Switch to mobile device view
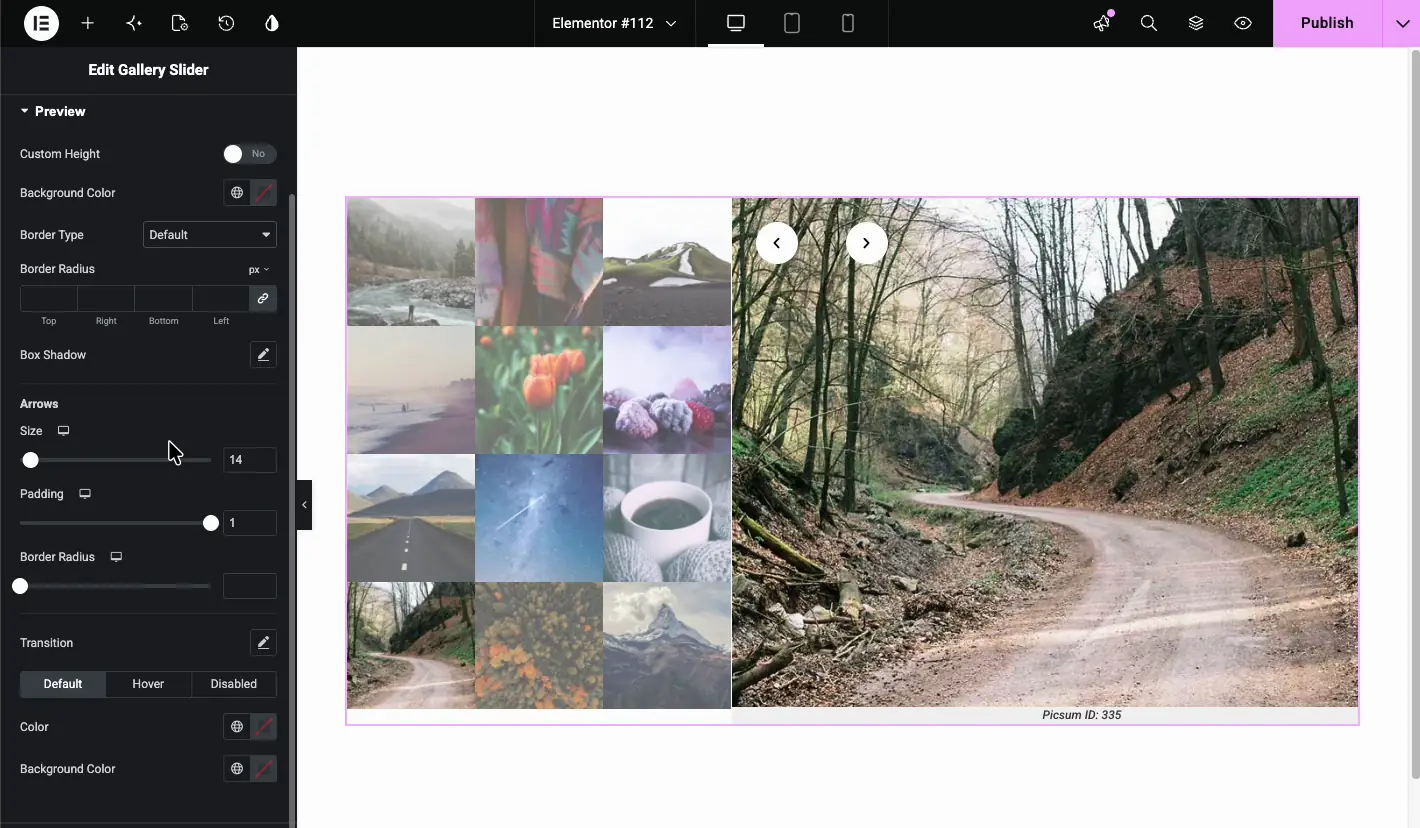Image resolution: width=1420 pixels, height=828 pixels. tap(848, 23)
